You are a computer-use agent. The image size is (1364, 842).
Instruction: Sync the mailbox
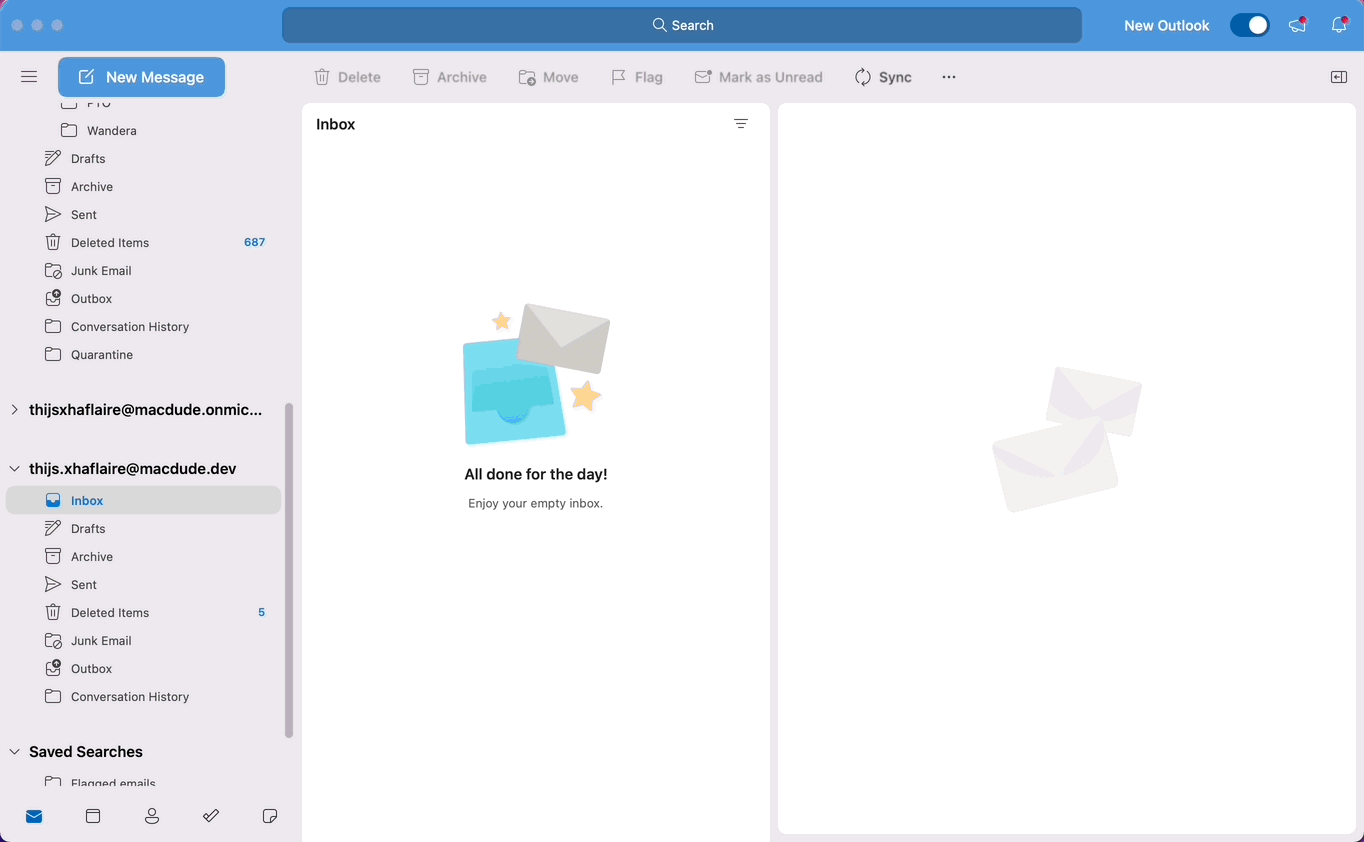coord(882,77)
